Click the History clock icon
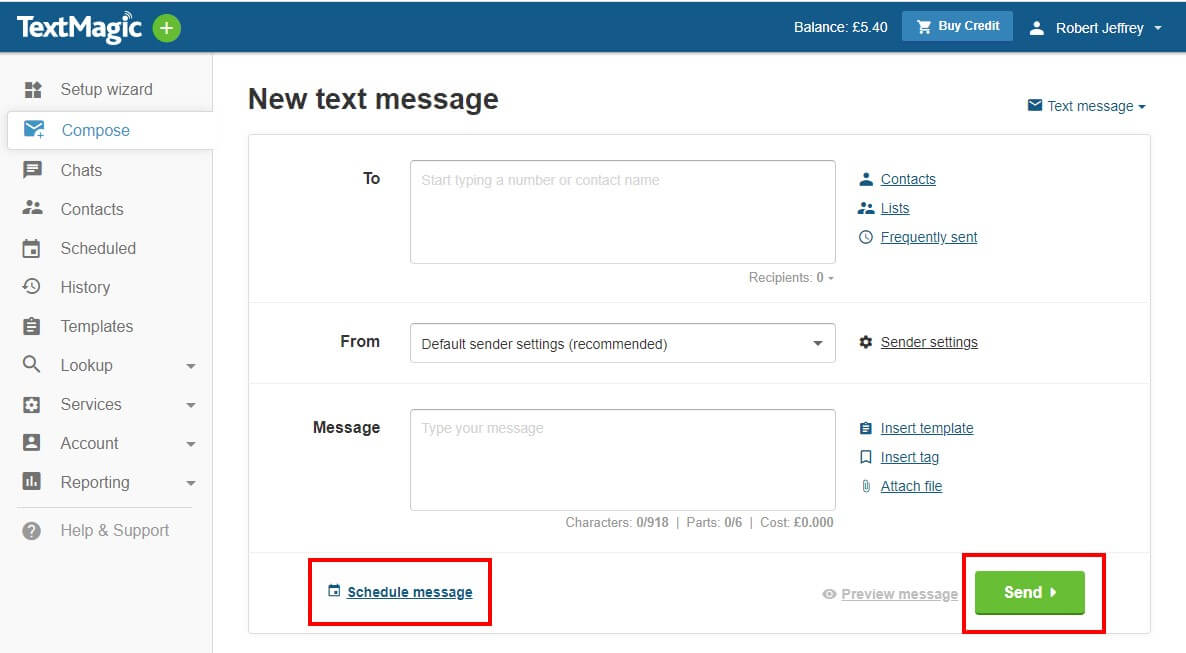Viewport: 1186px width, 653px height. coord(31,286)
